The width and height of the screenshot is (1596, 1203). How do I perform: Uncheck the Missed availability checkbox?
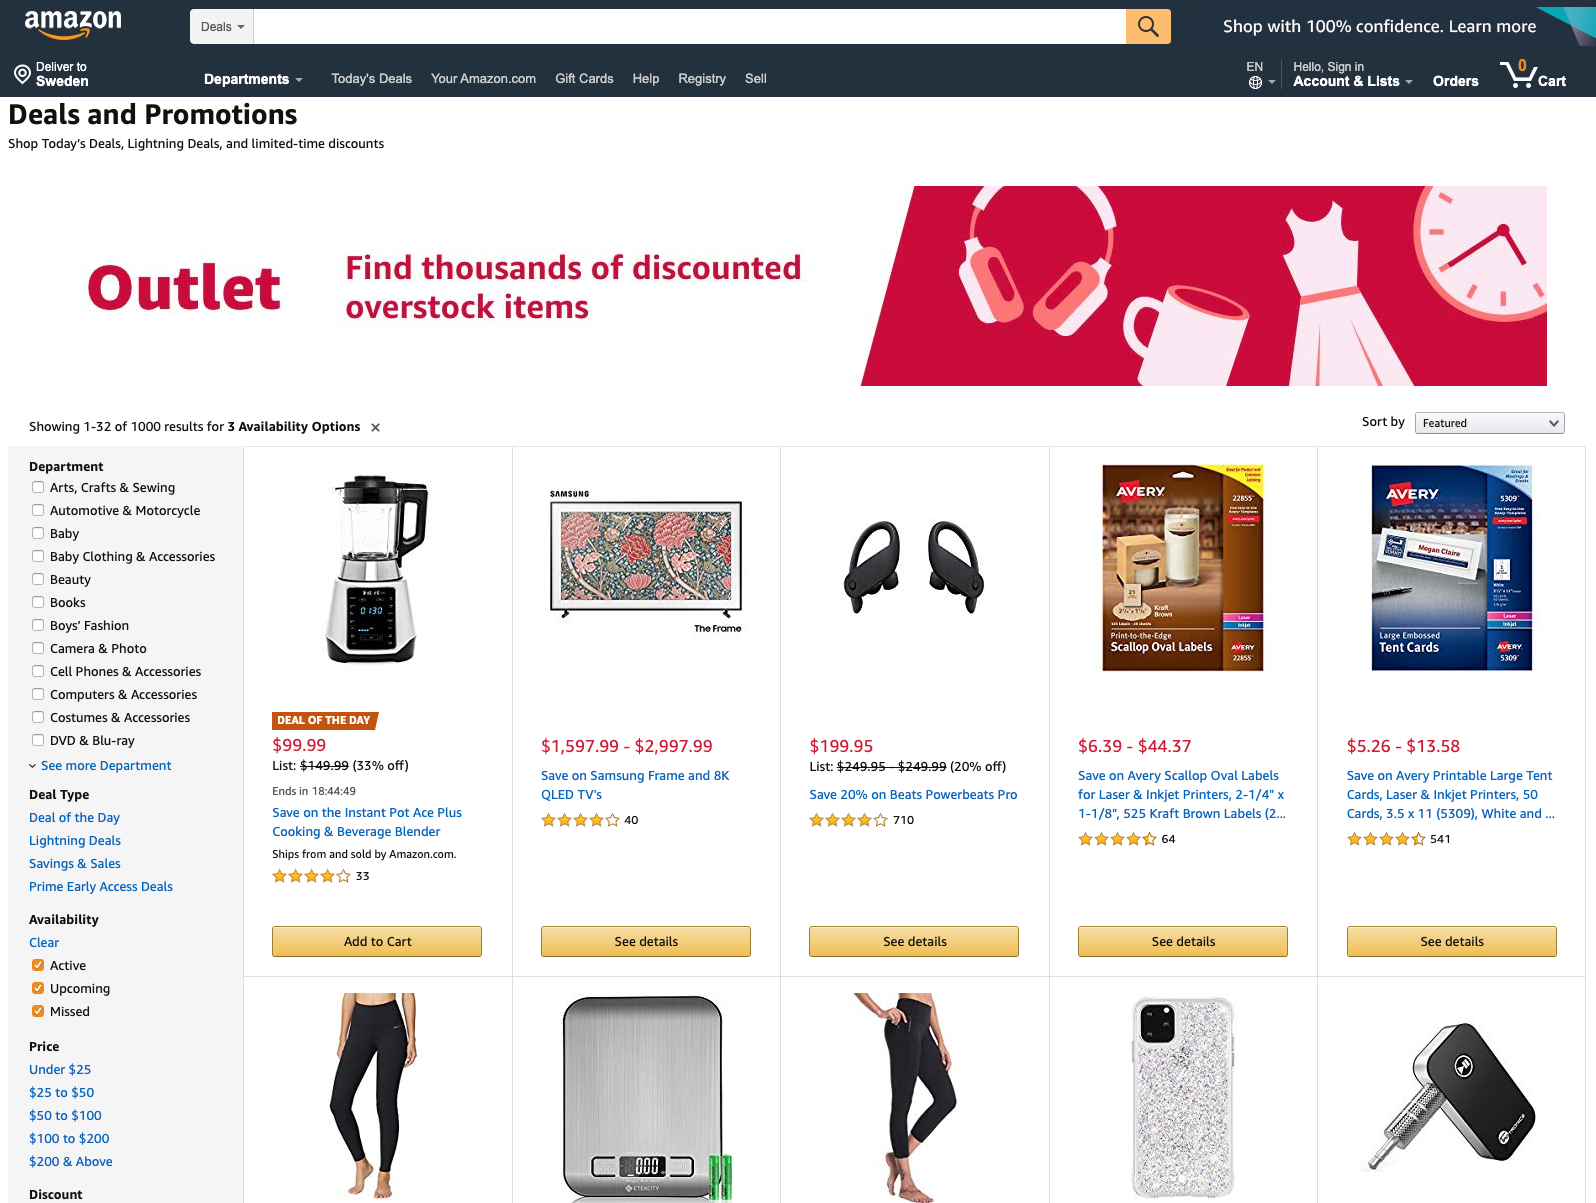point(38,1011)
